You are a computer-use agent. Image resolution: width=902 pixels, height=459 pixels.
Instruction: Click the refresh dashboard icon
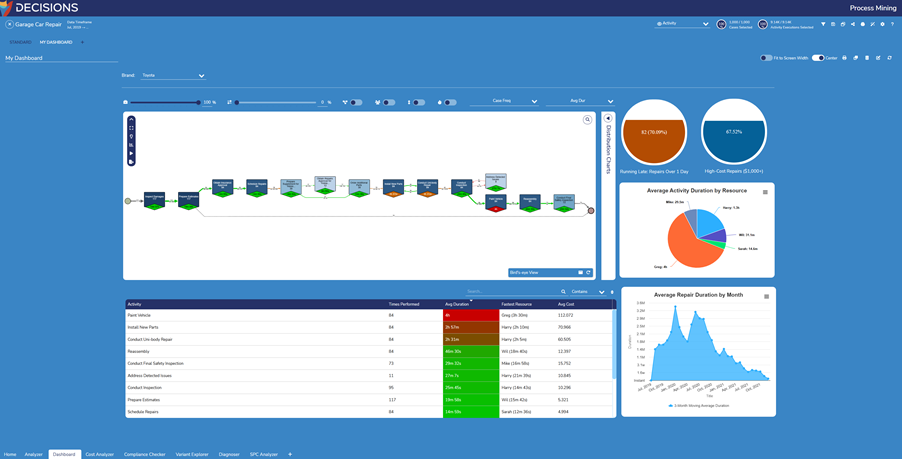pyautogui.click(x=889, y=58)
